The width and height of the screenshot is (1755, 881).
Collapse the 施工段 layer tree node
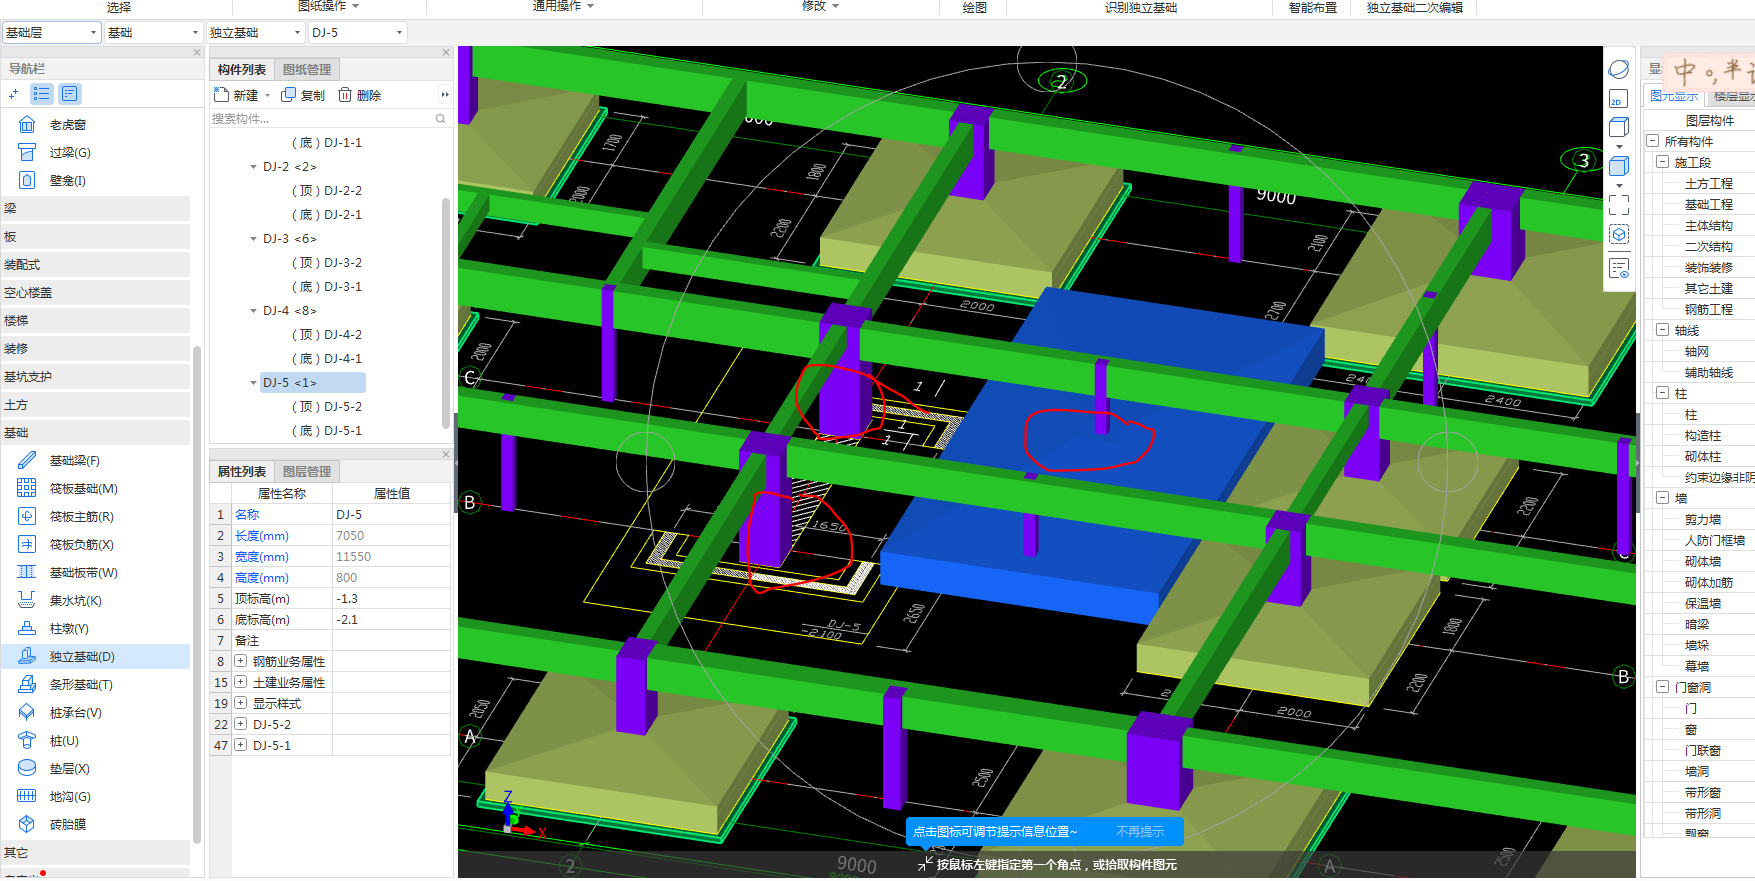pos(1662,162)
